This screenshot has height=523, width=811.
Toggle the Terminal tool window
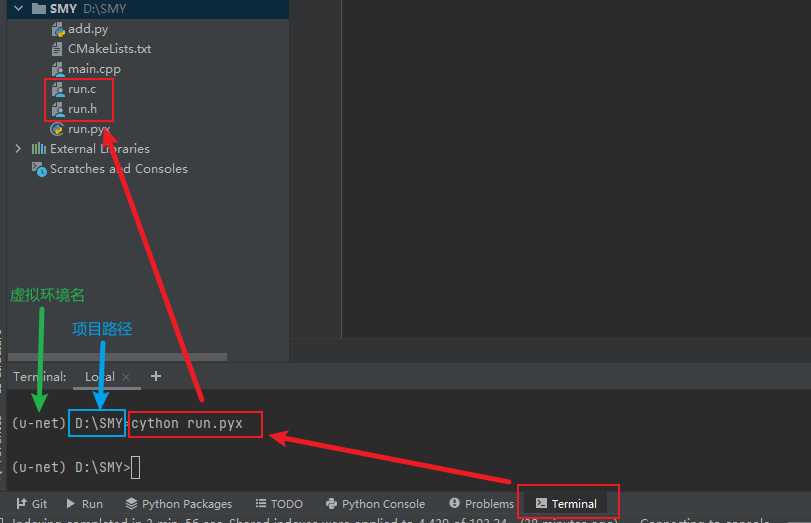click(x=566, y=504)
